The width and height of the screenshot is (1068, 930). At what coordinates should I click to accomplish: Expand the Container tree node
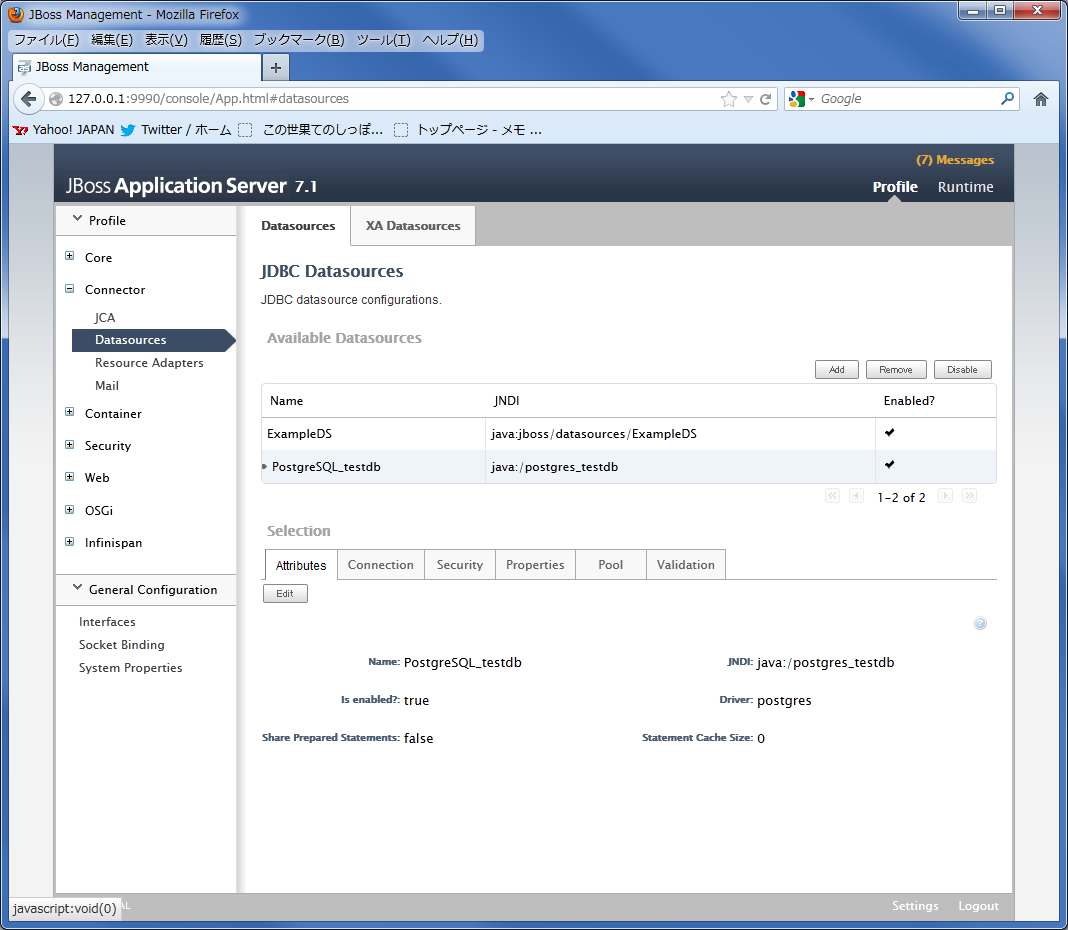69,412
